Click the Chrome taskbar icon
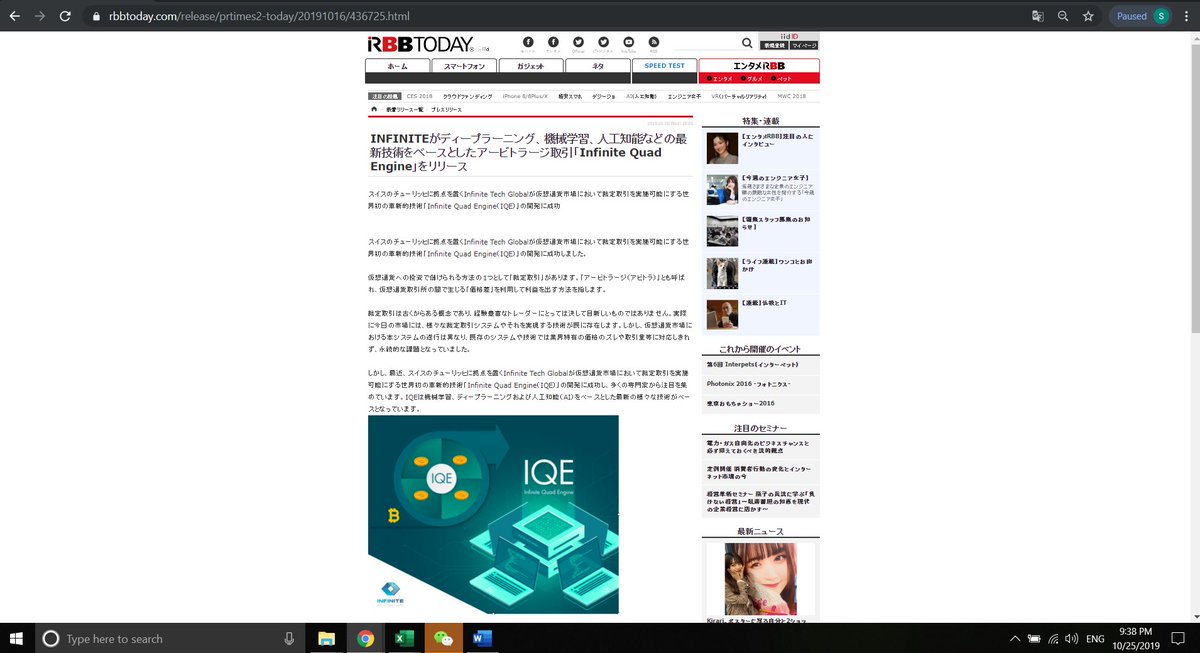 [x=365, y=638]
